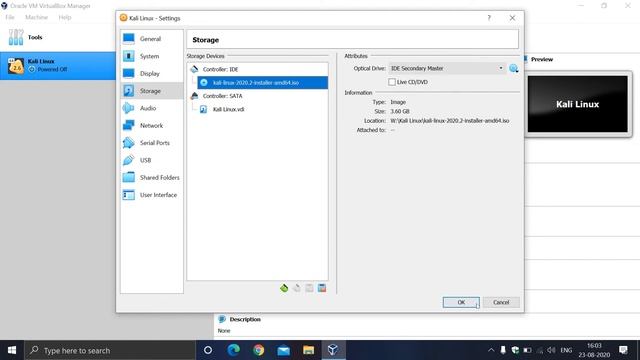Open the USB settings category
Image resolution: width=640 pixels, height=360 pixels.
(x=151, y=160)
